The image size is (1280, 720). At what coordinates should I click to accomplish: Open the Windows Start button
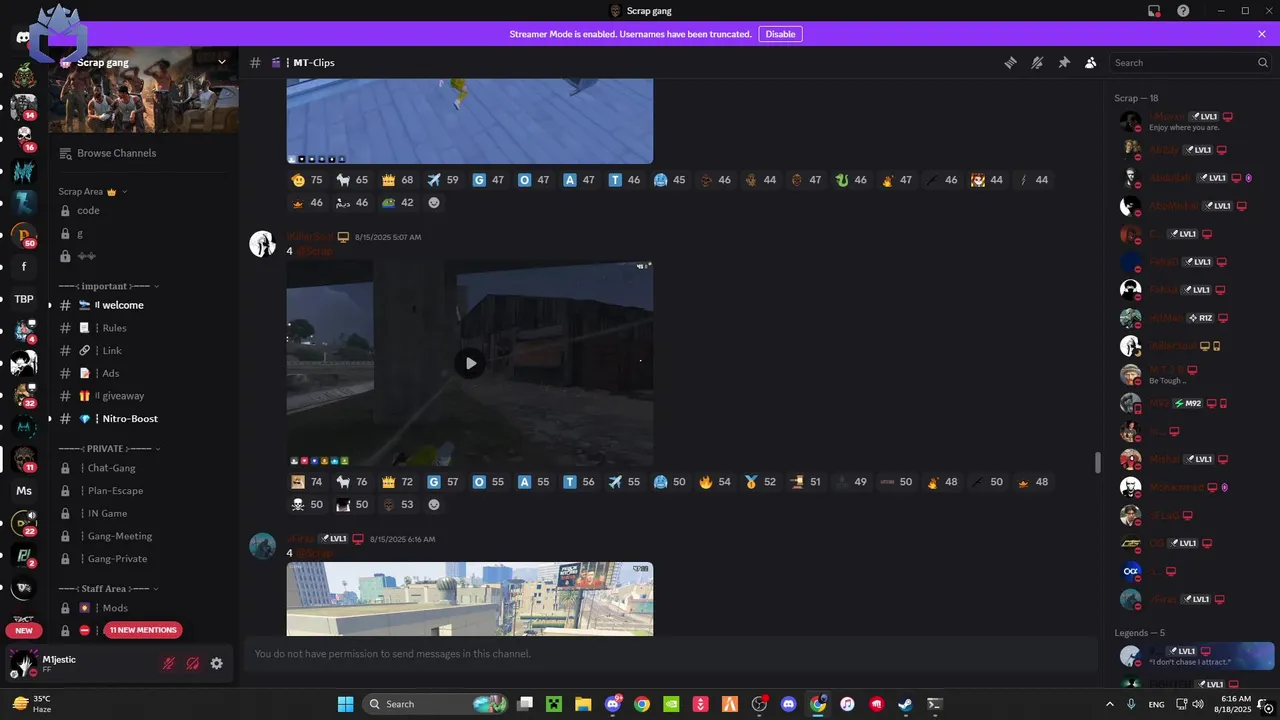point(345,704)
